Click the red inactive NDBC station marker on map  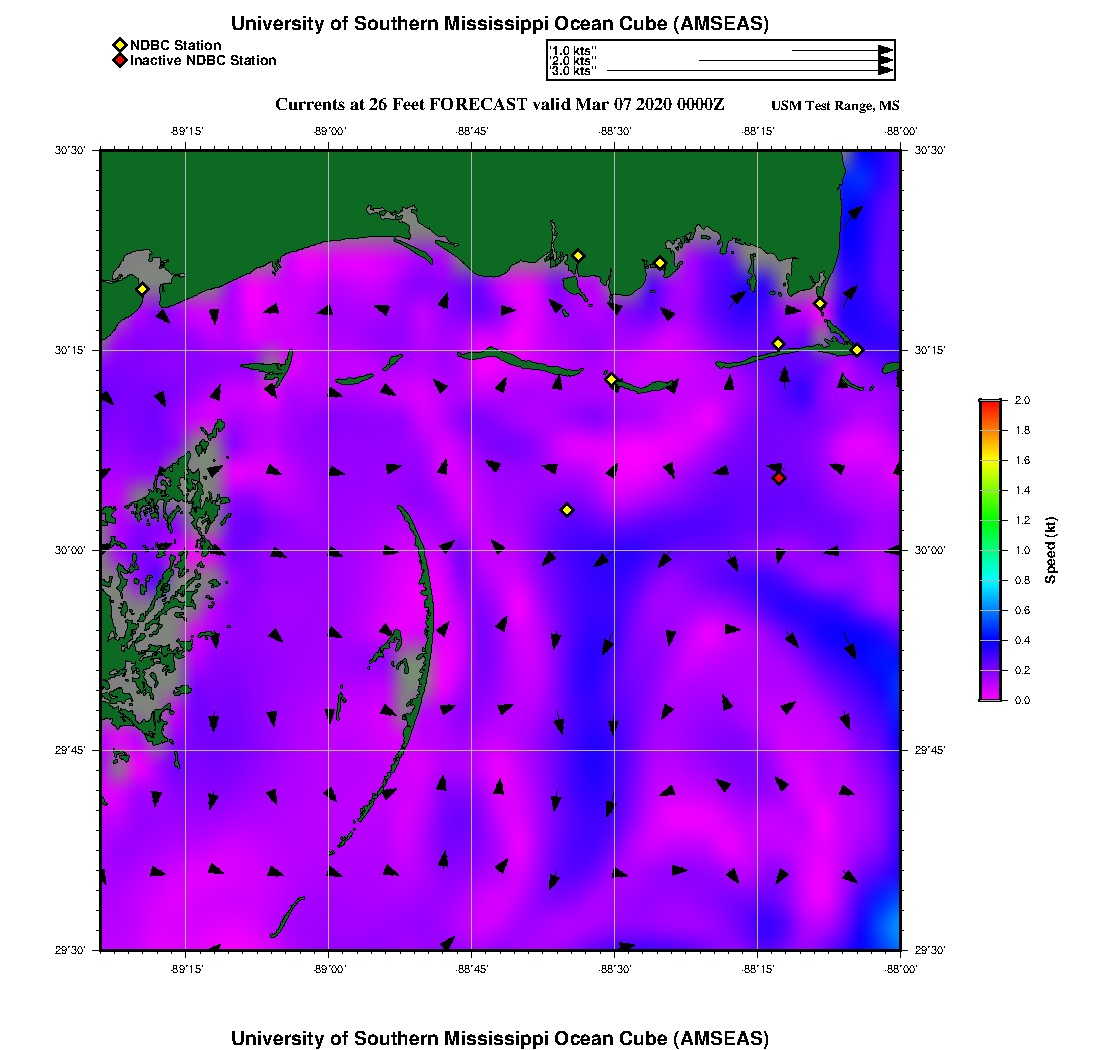pos(779,478)
